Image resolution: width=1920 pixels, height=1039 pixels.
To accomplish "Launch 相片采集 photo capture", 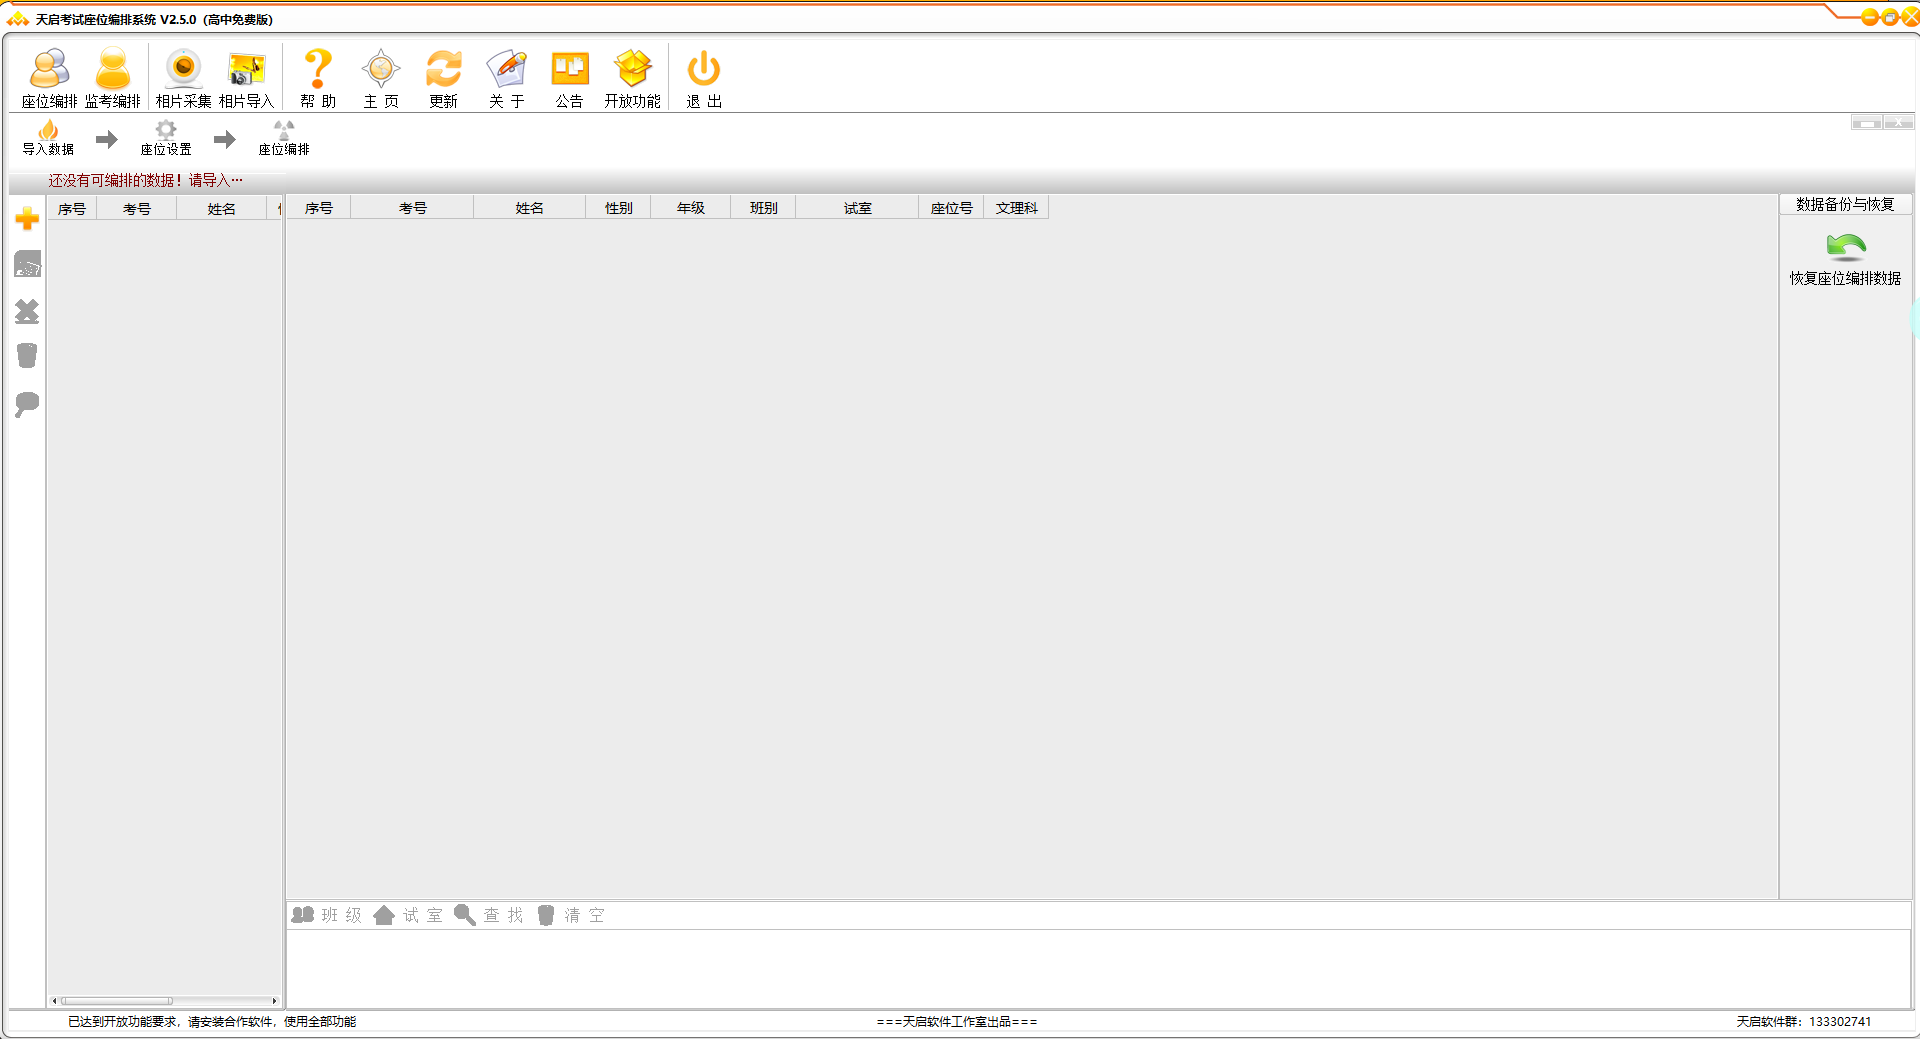I will pos(183,78).
